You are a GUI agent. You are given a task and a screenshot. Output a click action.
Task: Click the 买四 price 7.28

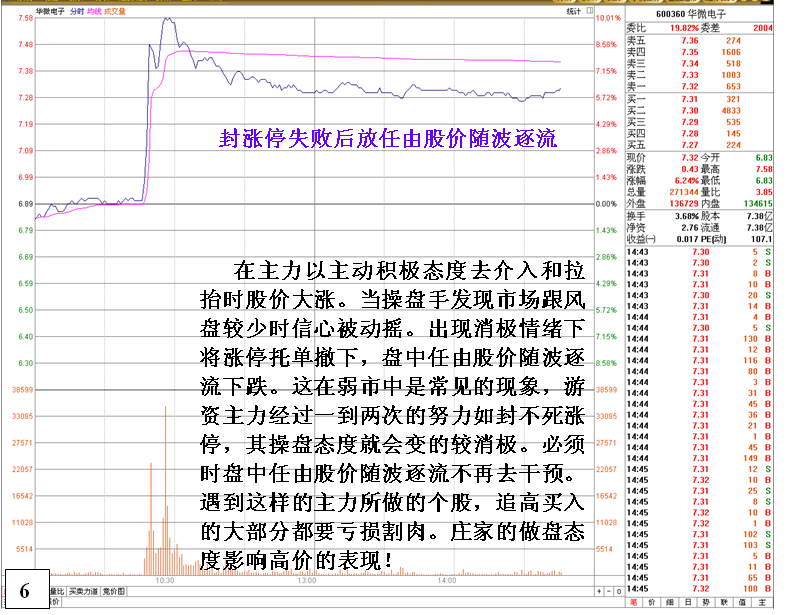690,133
